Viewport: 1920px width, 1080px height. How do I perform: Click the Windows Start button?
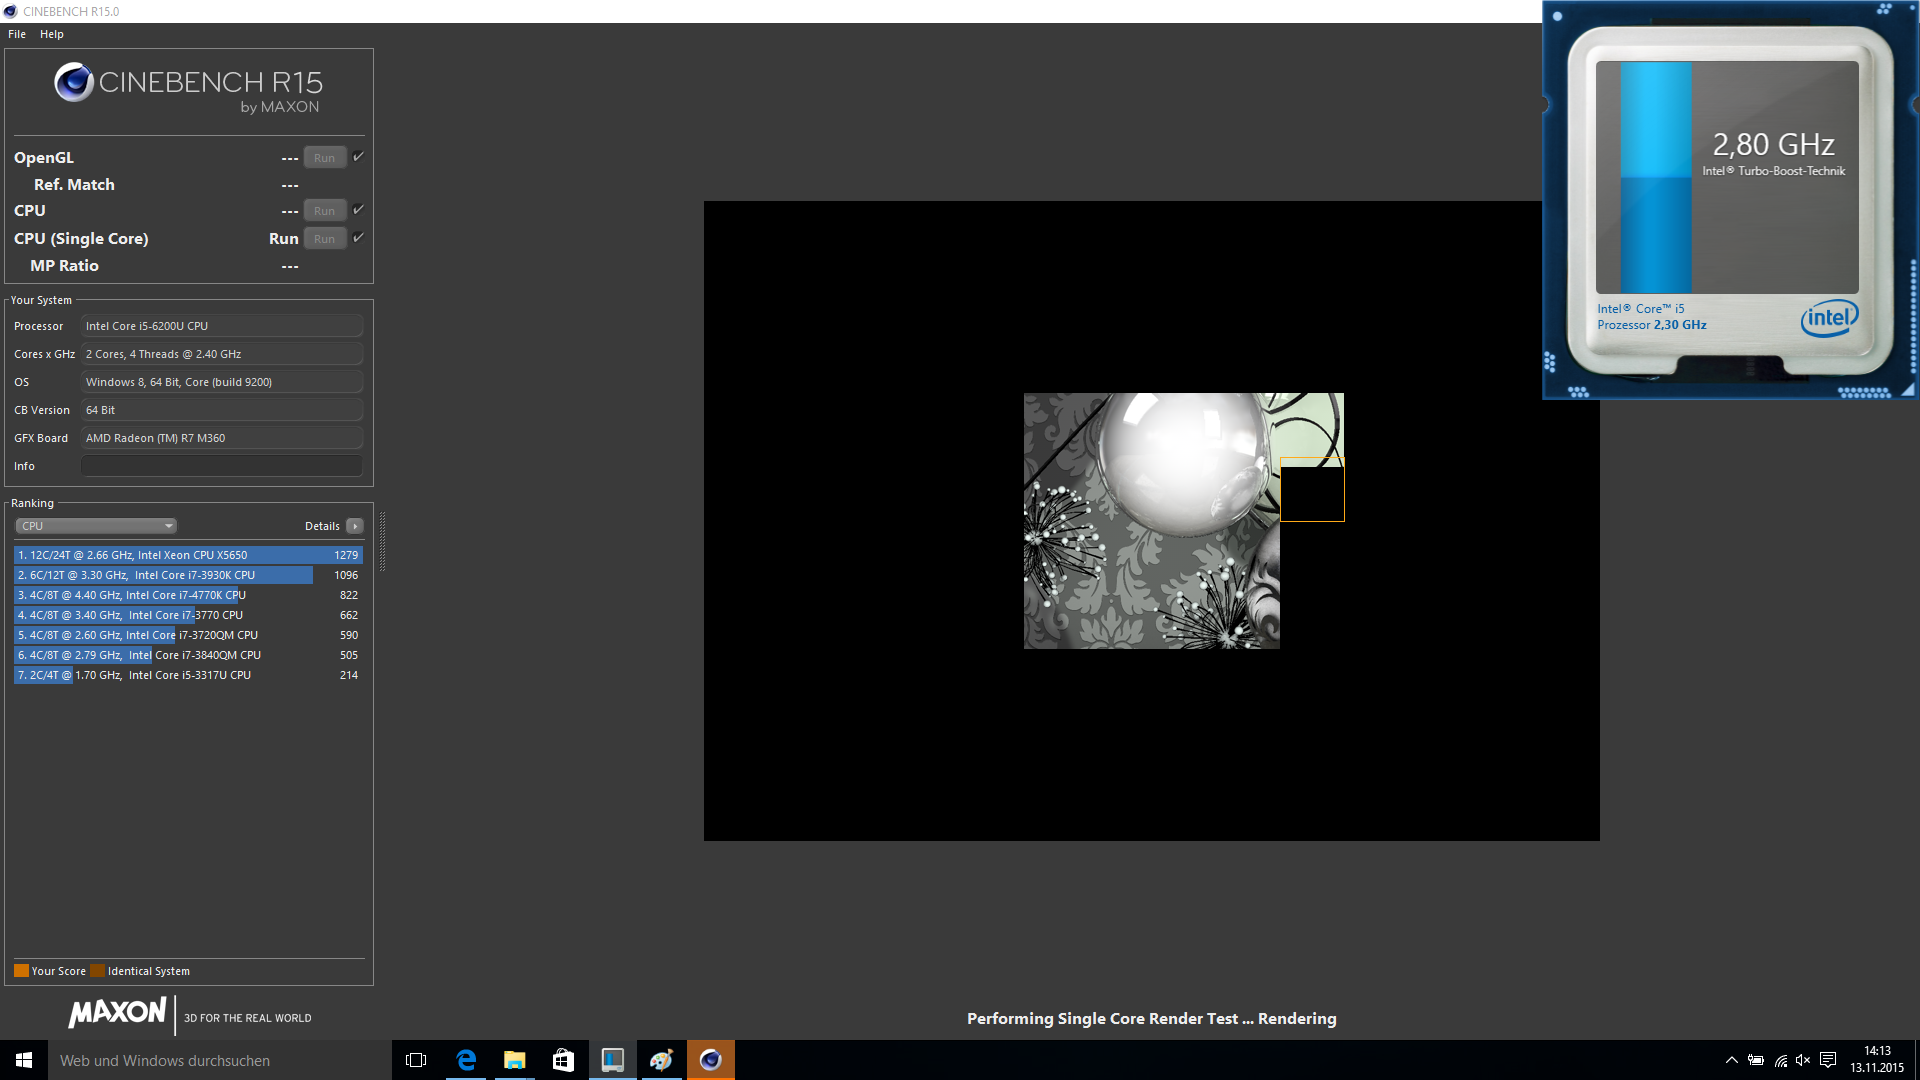(24, 1060)
